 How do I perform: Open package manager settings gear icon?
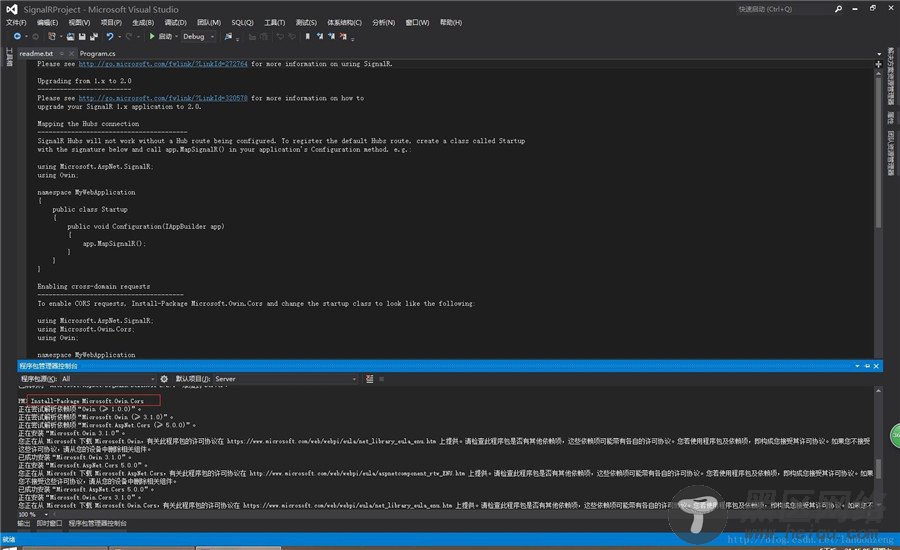coord(164,379)
